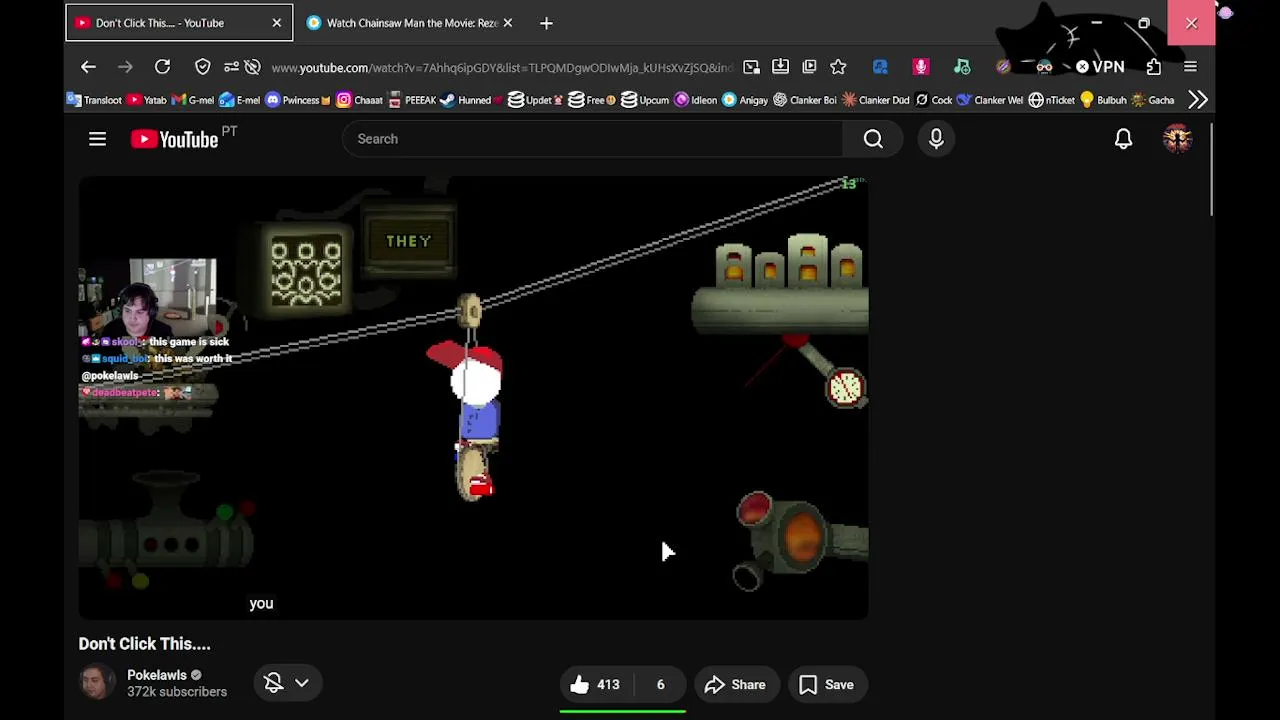This screenshot has width=1280, height=720.
Task: Click the VPN button in the toolbar
Action: pyautogui.click(x=1100, y=67)
